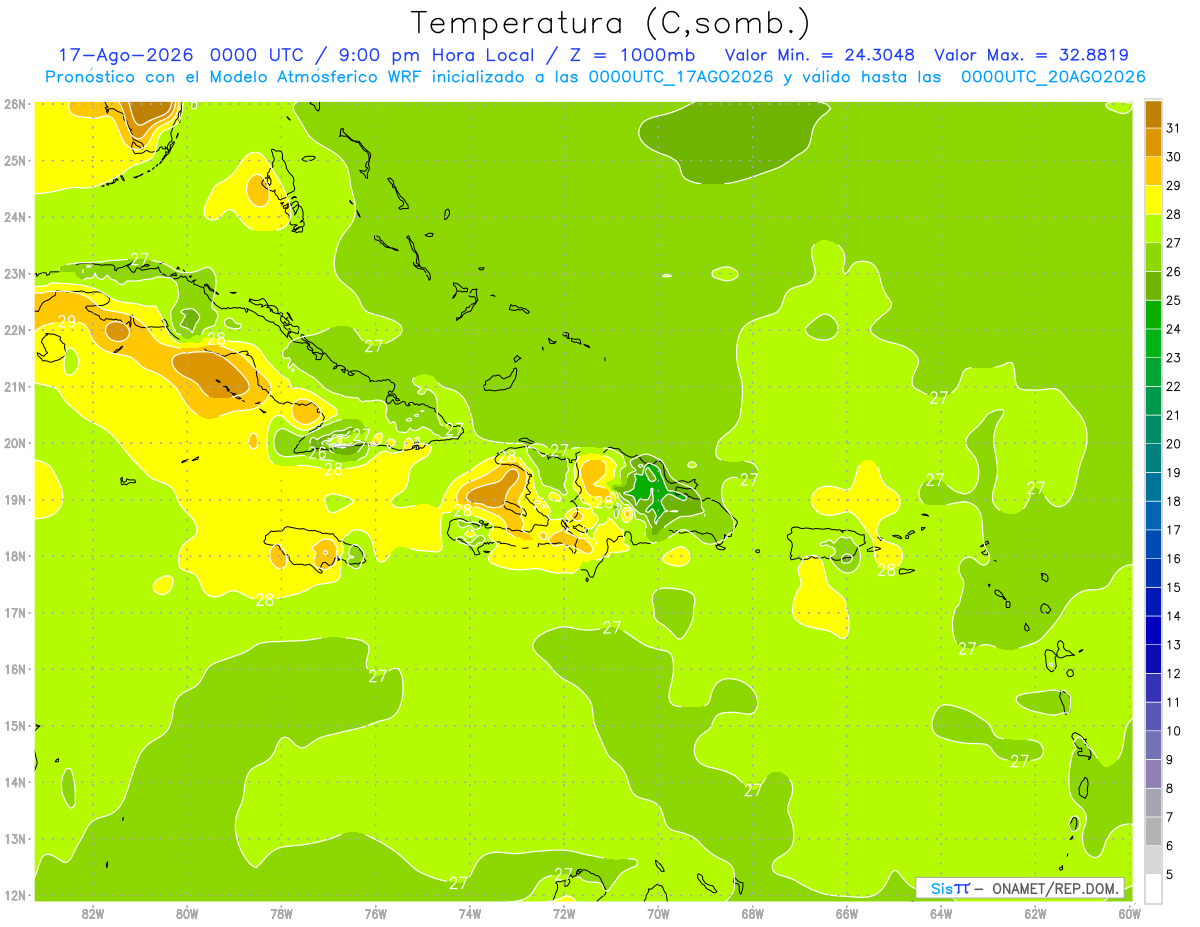Click the colorbar segment between 26 and 27
Screen dimensions: 1200x927
tap(1153, 257)
